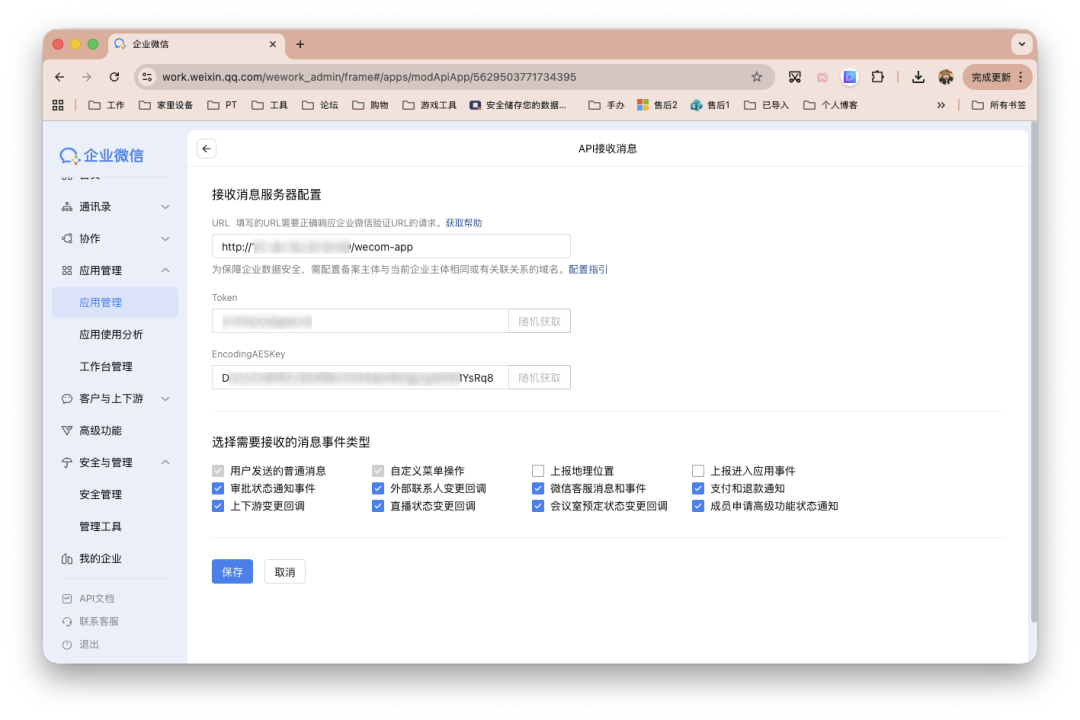Screen dimensions: 1080x720
Task: Open the 配置指引 link
Action: pyautogui.click(x=586, y=269)
